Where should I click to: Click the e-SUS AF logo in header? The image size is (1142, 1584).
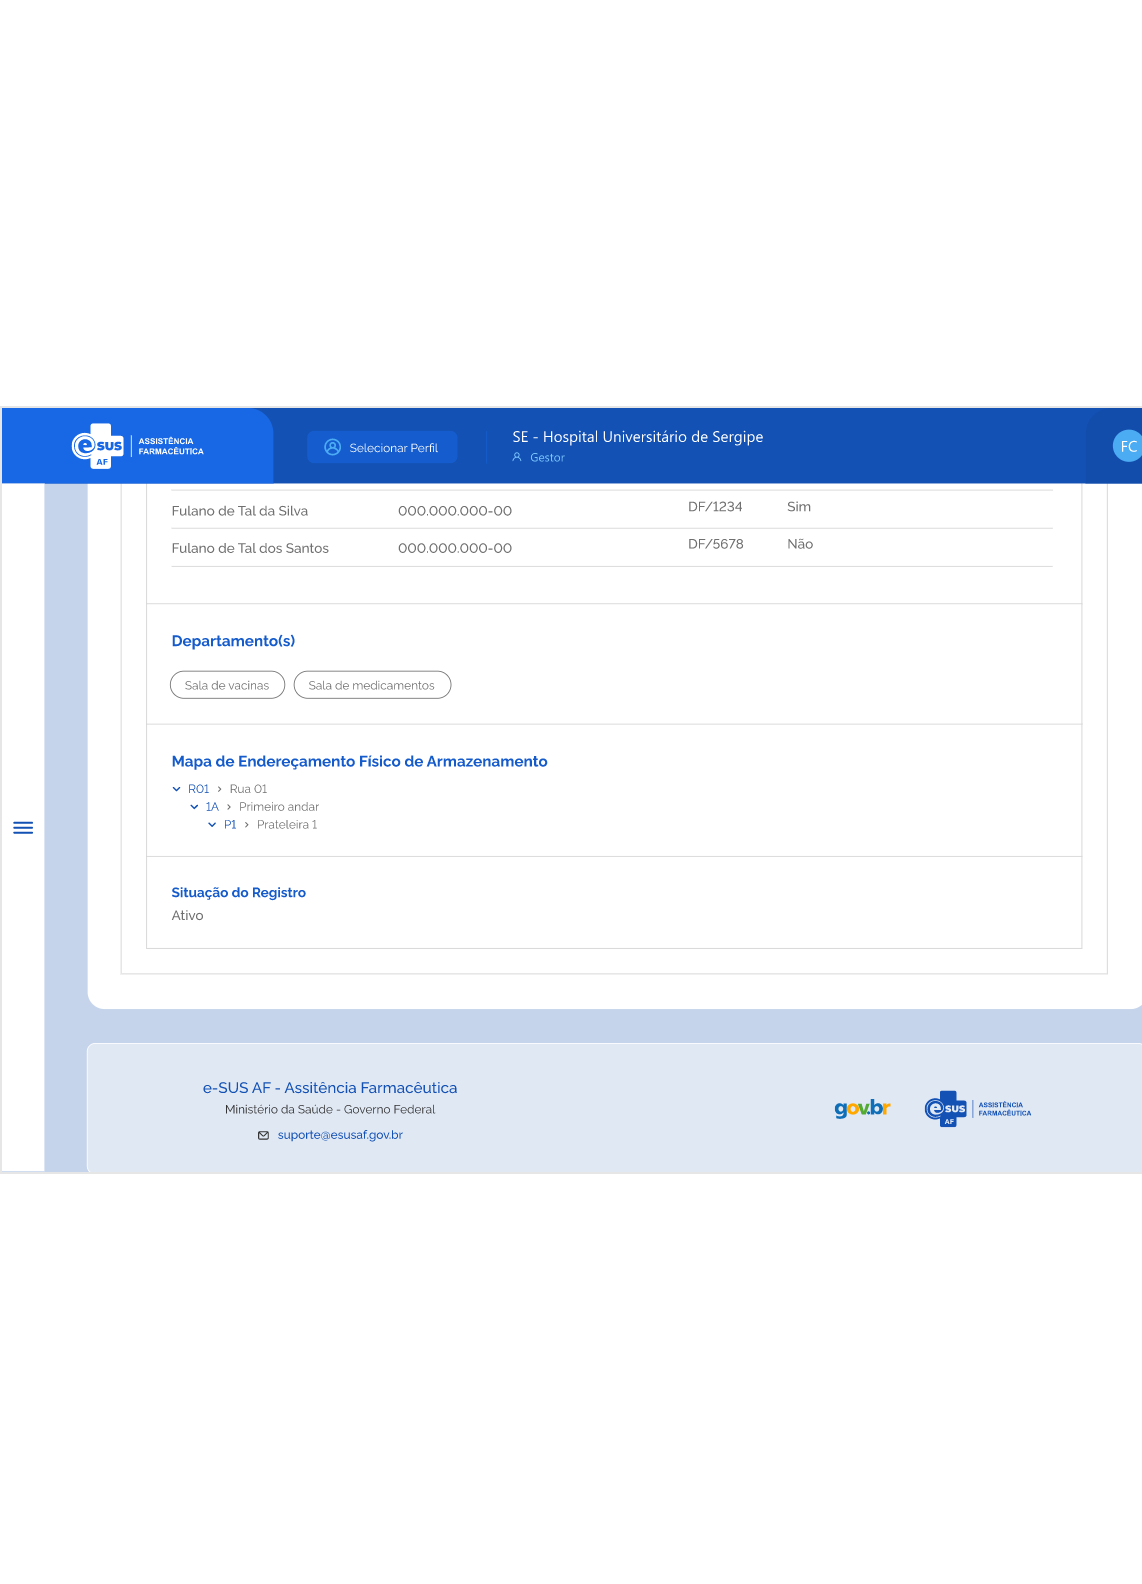click(137, 446)
